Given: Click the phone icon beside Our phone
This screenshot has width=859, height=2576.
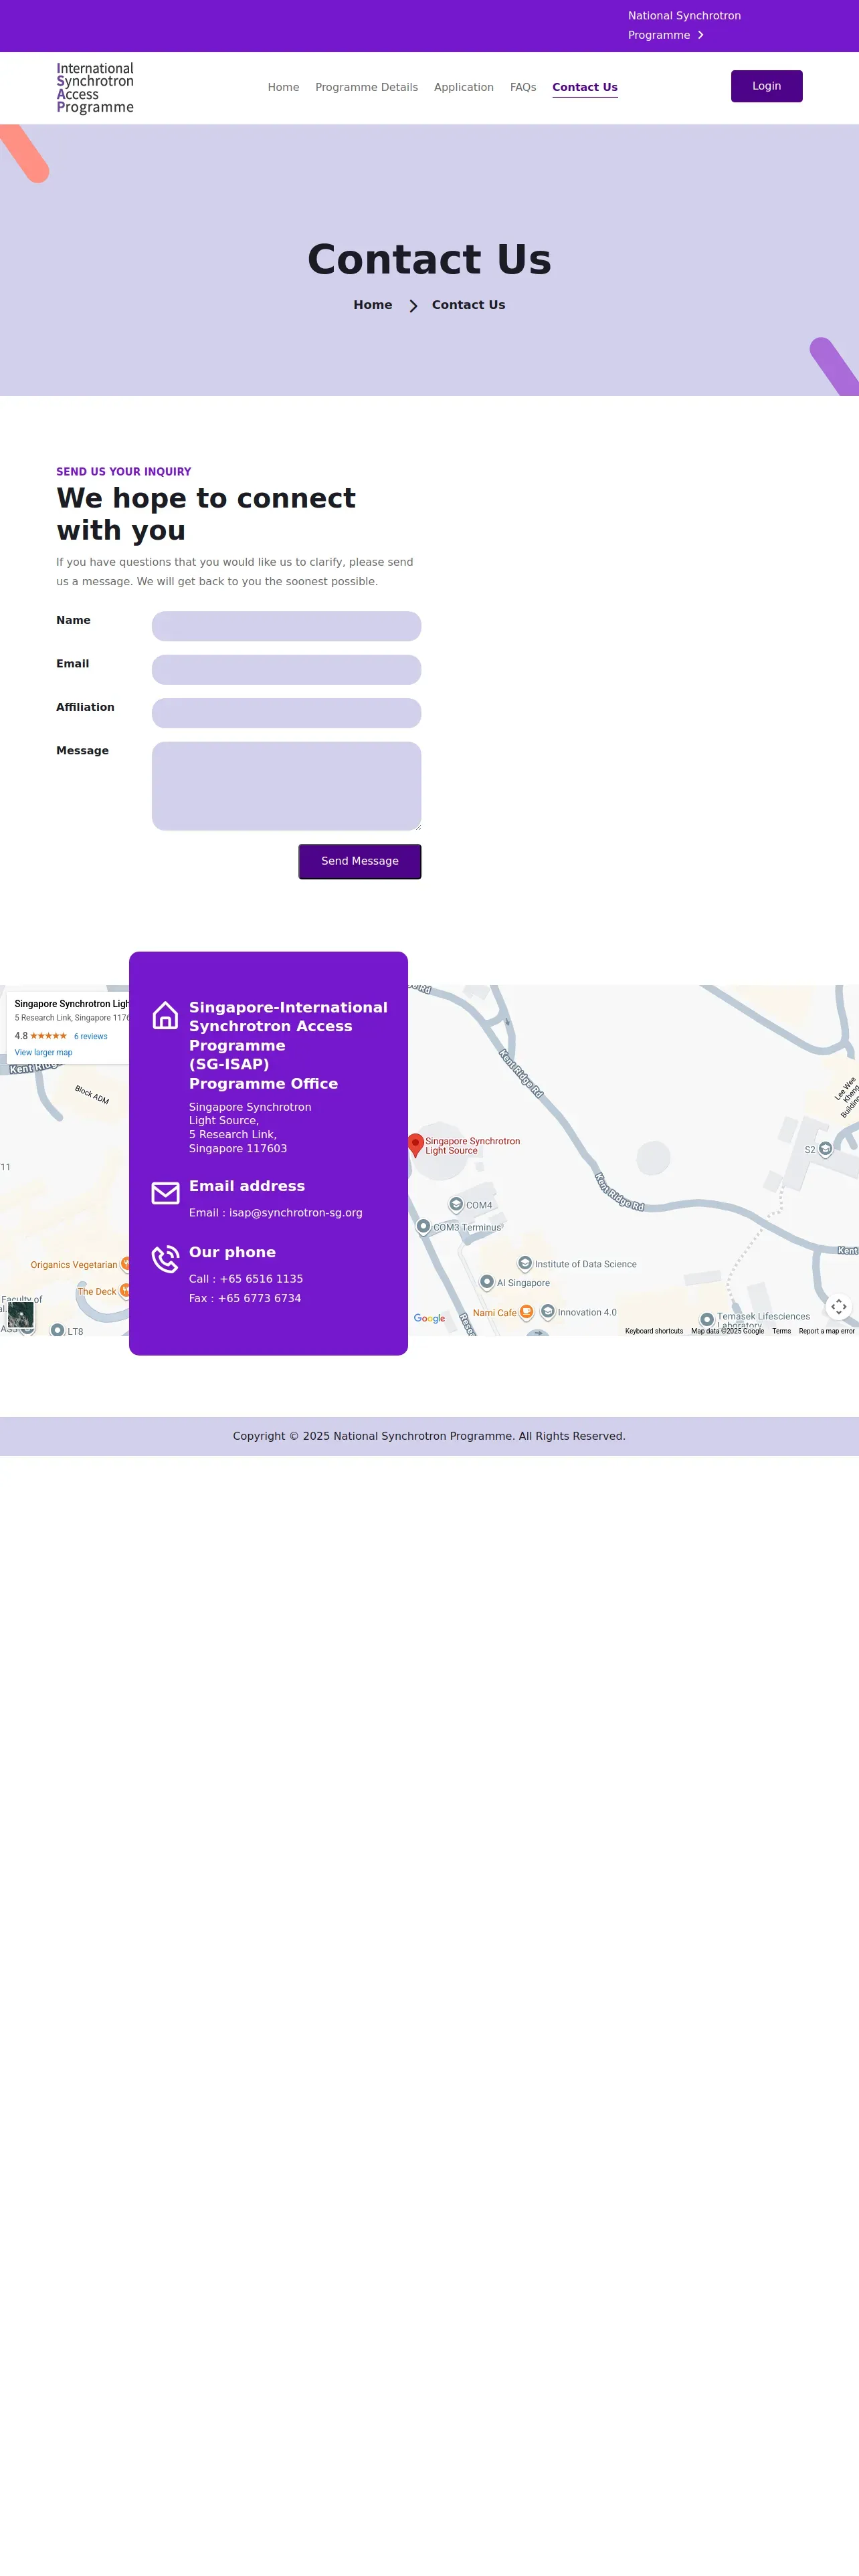Looking at the screenshot, I should (x=166, y=1260).
